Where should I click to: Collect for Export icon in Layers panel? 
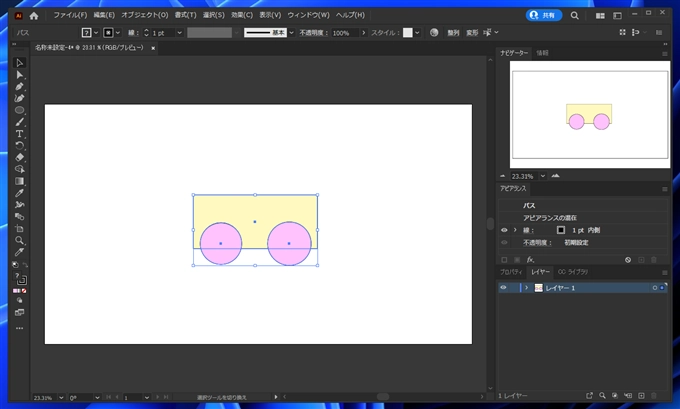(589, 396)
